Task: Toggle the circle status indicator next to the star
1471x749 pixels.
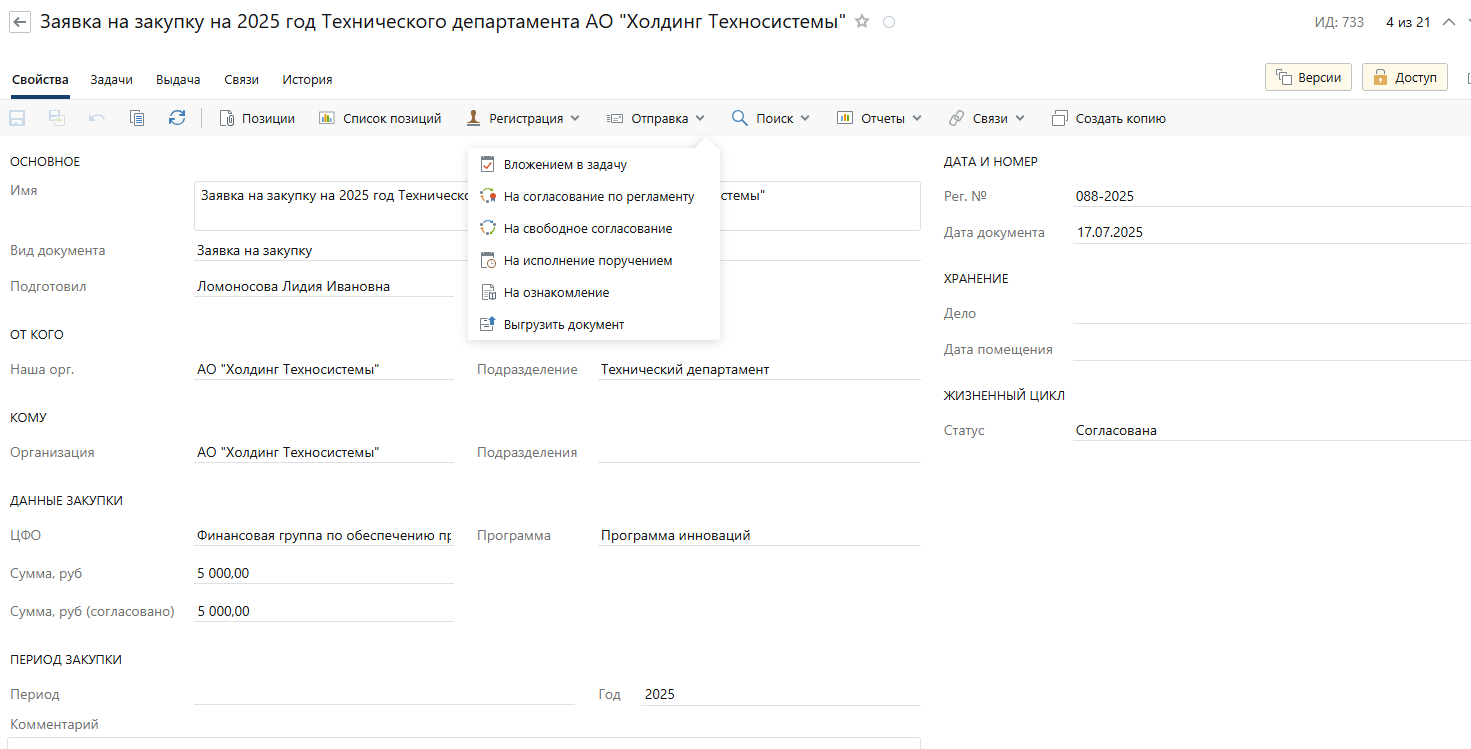Action: point(889,22)
